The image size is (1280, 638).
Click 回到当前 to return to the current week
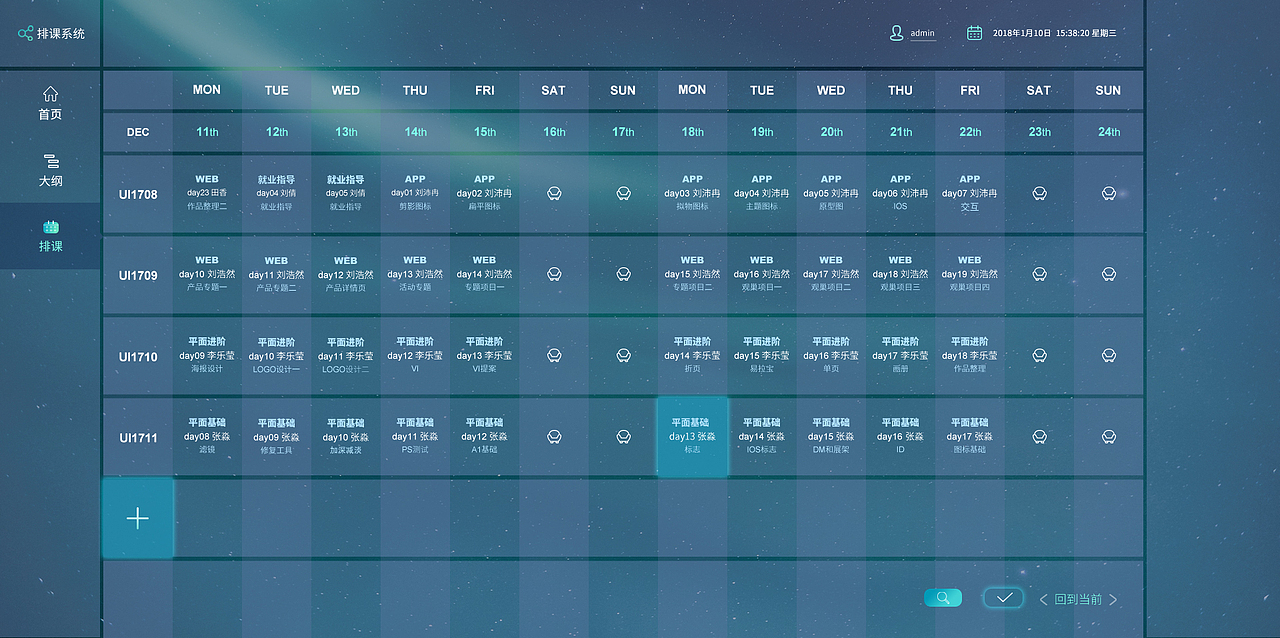1078,600
